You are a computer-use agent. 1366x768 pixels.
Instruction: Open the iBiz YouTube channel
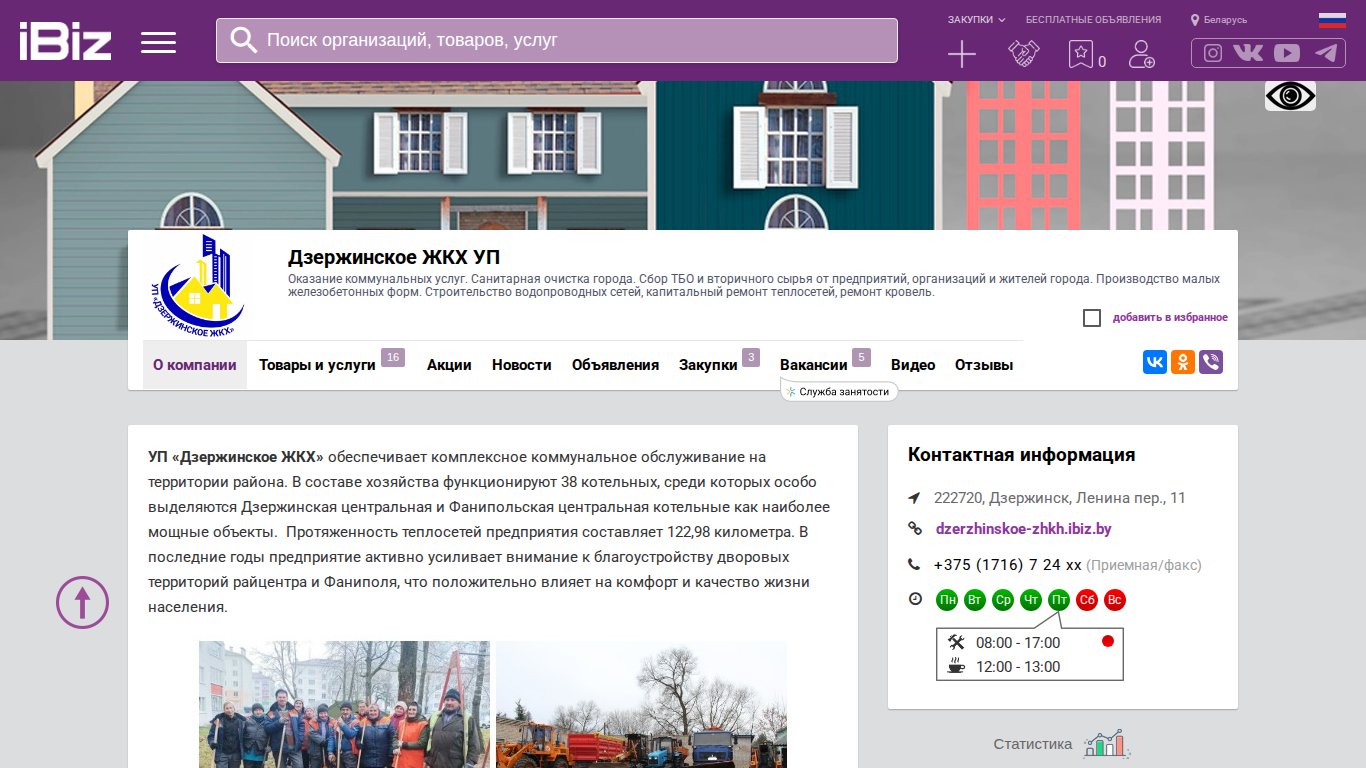pyautogui.click(x=1287, y=53)
